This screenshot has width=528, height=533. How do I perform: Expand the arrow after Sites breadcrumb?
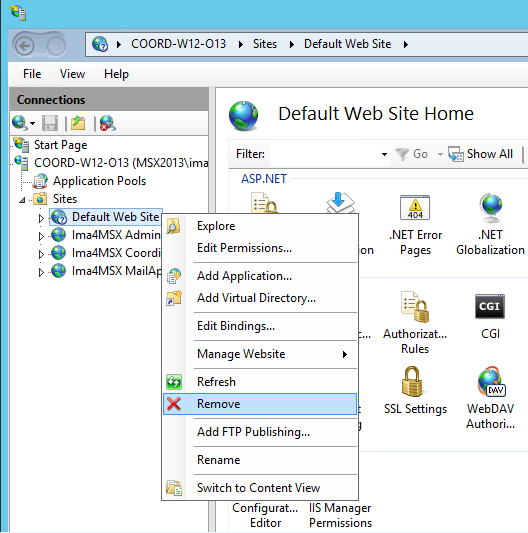click(x=291, y=45)
